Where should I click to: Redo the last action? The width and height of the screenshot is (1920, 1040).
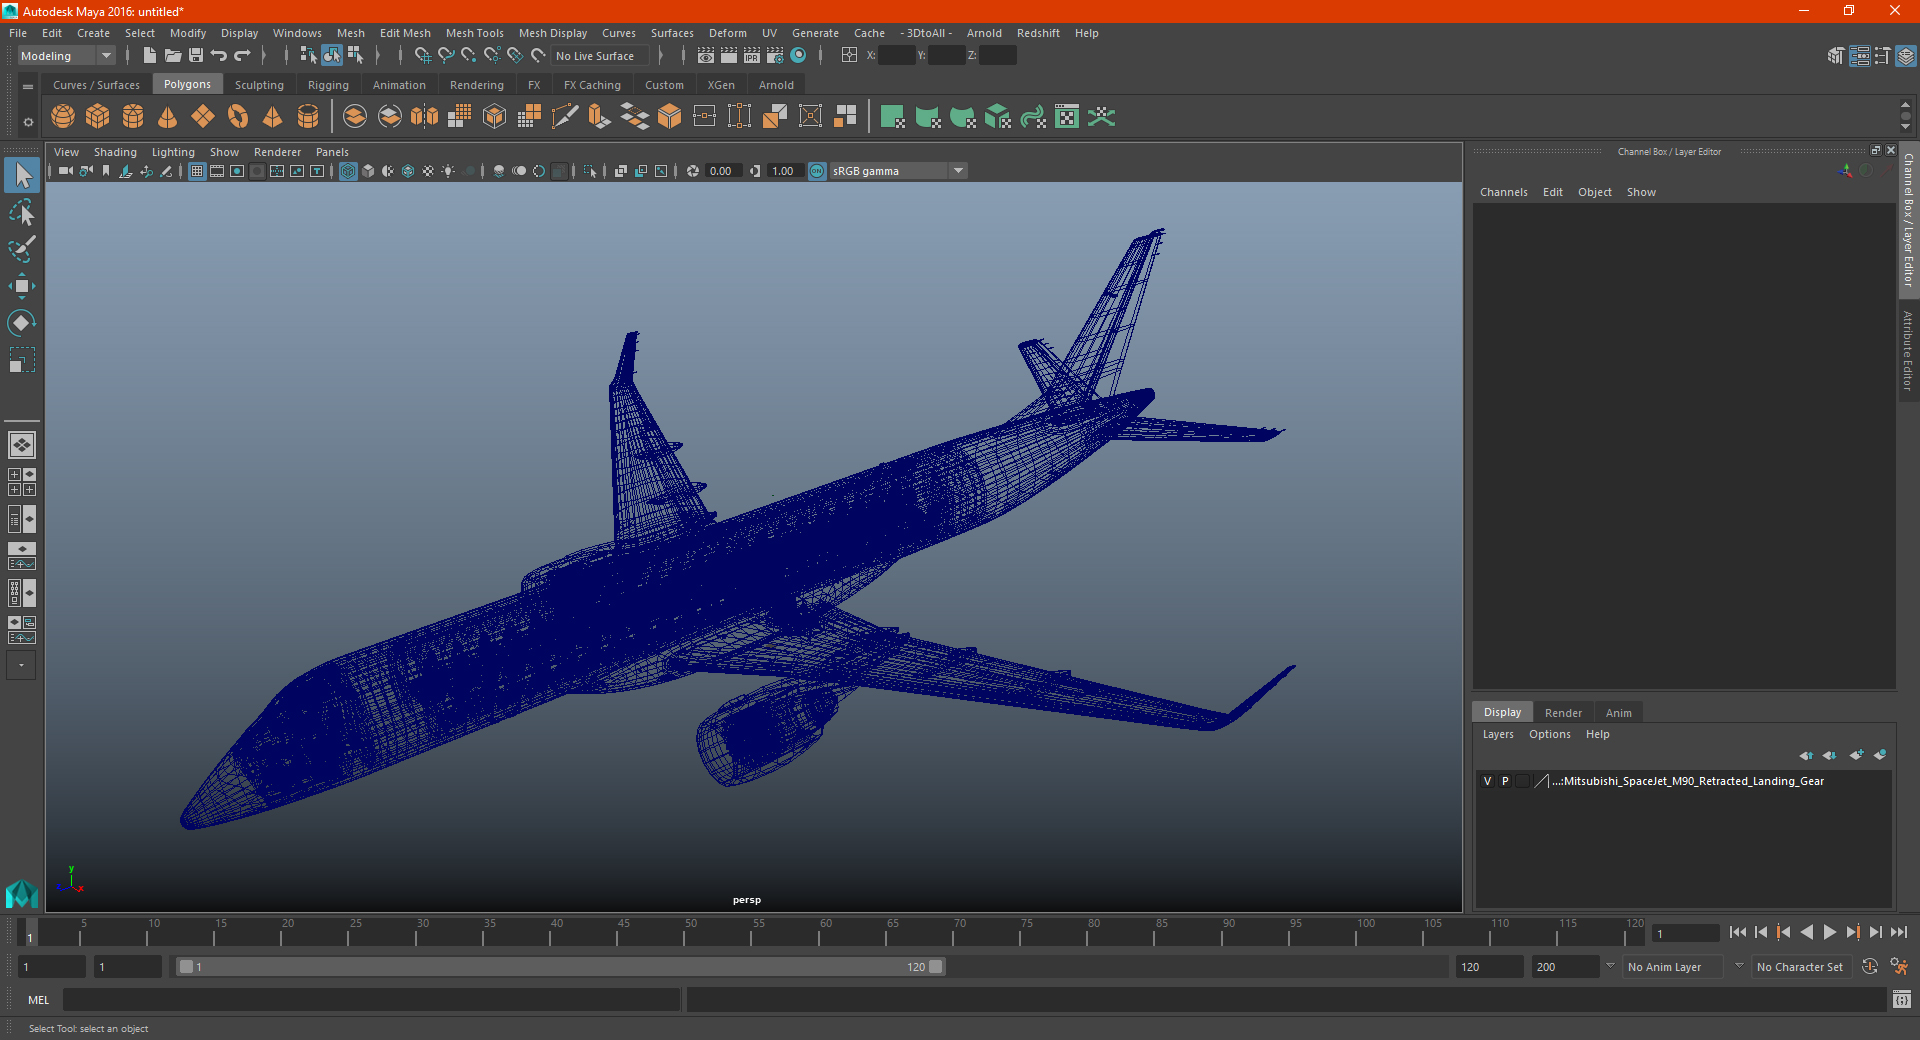(x=242, y=56)
